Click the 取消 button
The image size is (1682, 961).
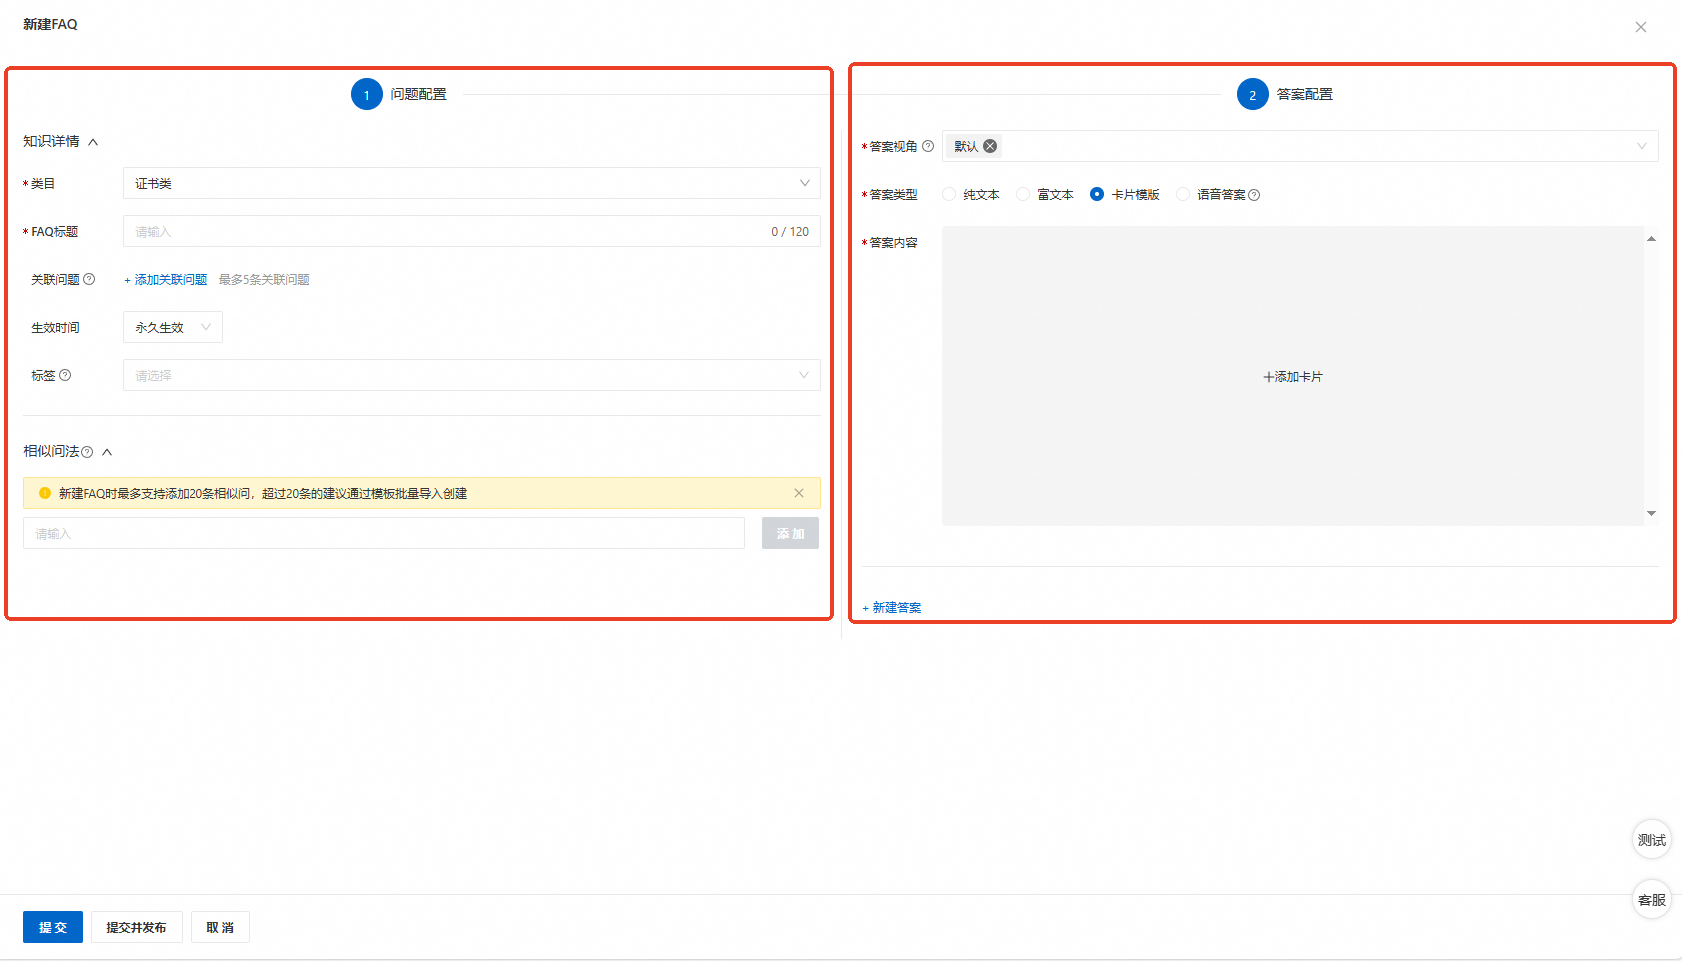coord(220,927)
